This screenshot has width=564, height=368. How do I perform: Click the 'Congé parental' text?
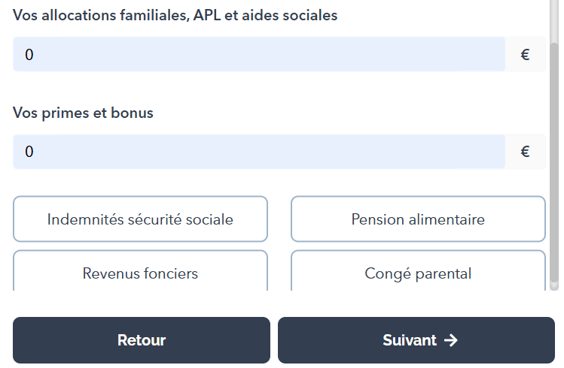418,274
